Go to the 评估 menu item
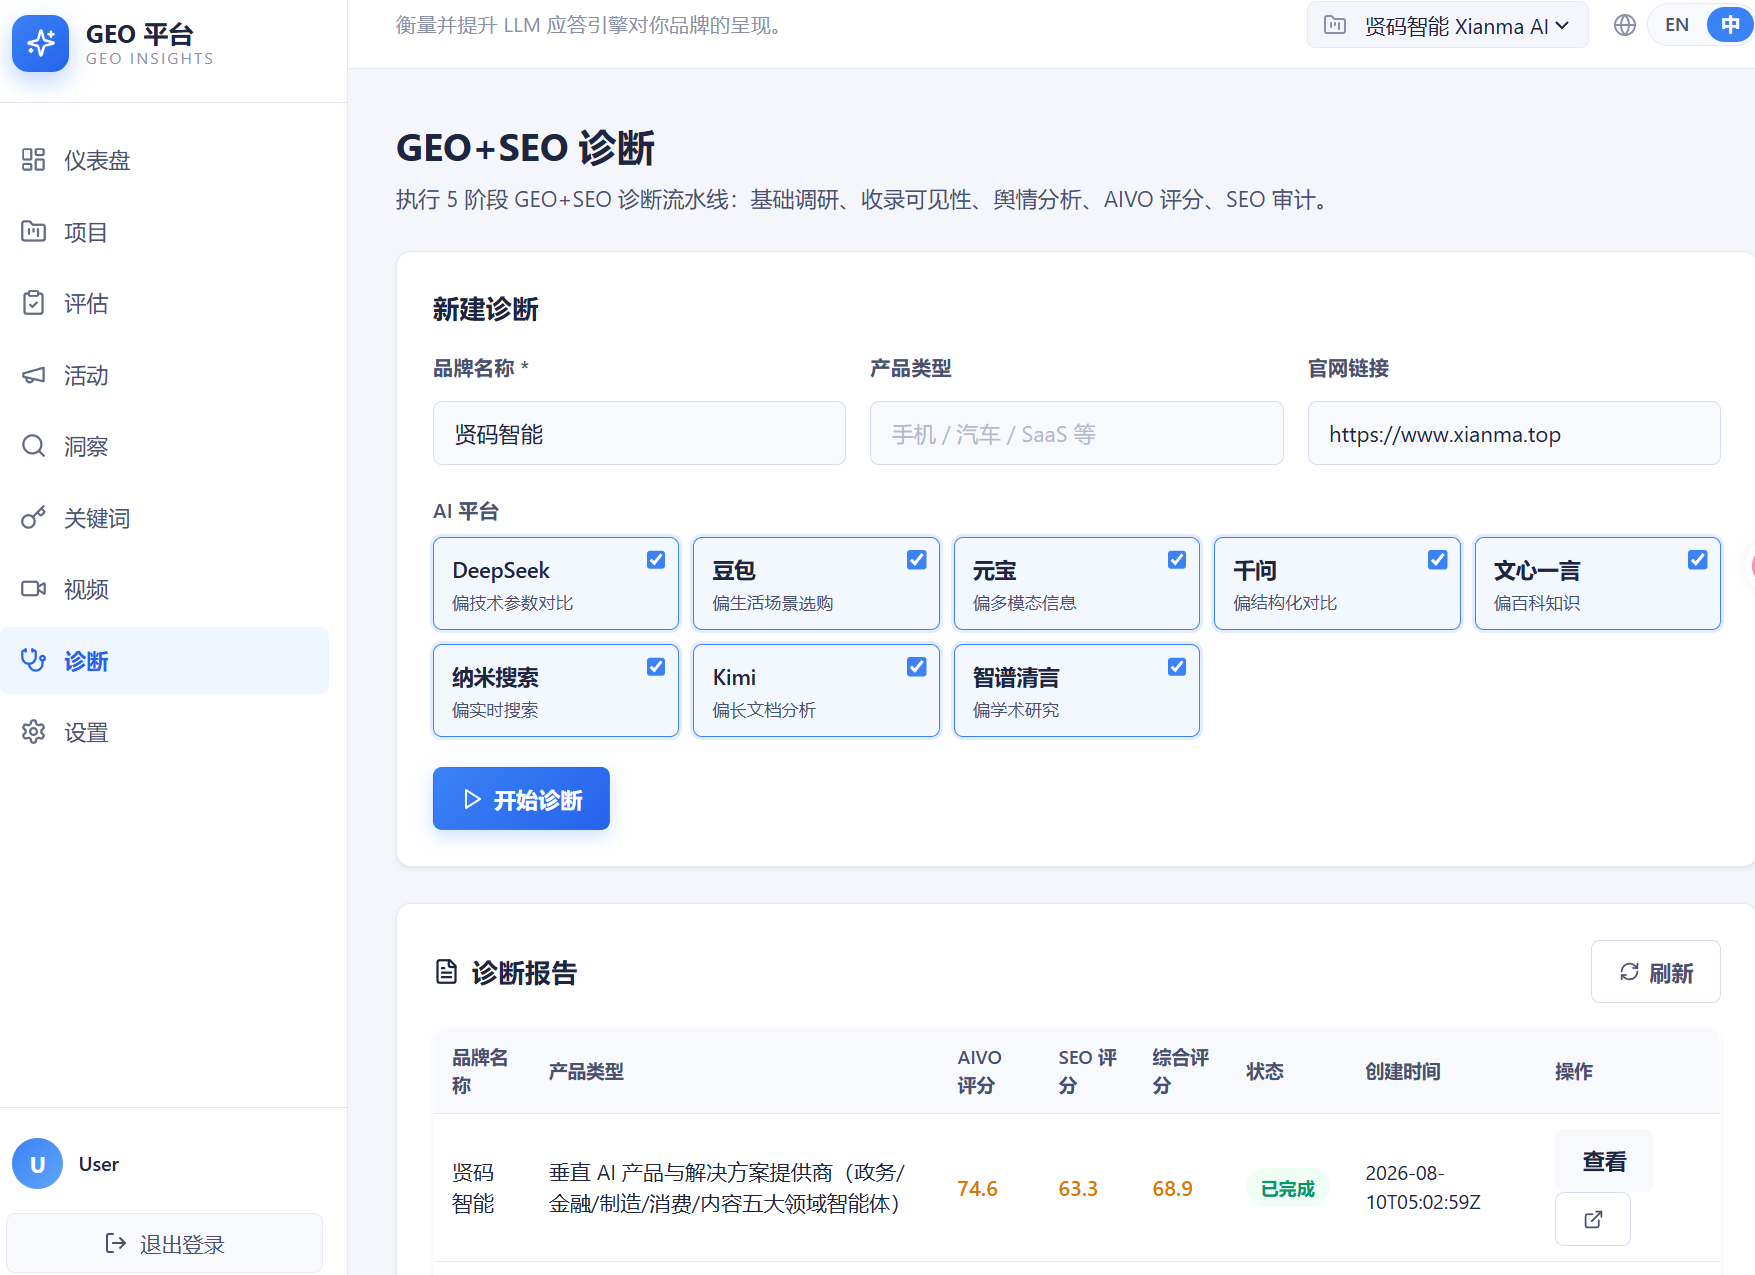The image size is (1755, 1275). [x=165, y=303]
